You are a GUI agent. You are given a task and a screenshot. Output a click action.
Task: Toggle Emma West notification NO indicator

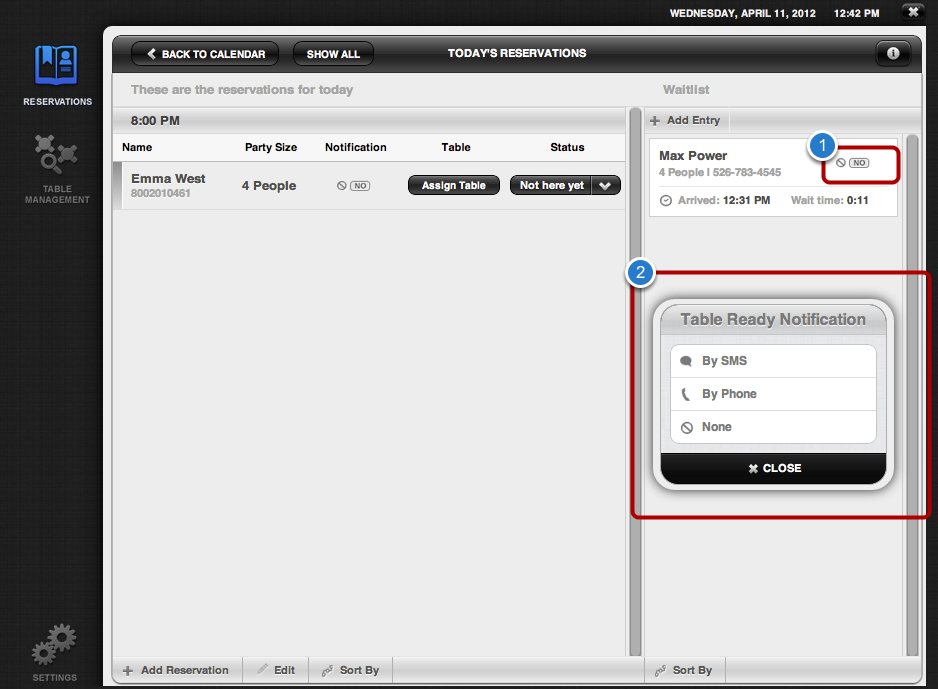click(354, 186)
